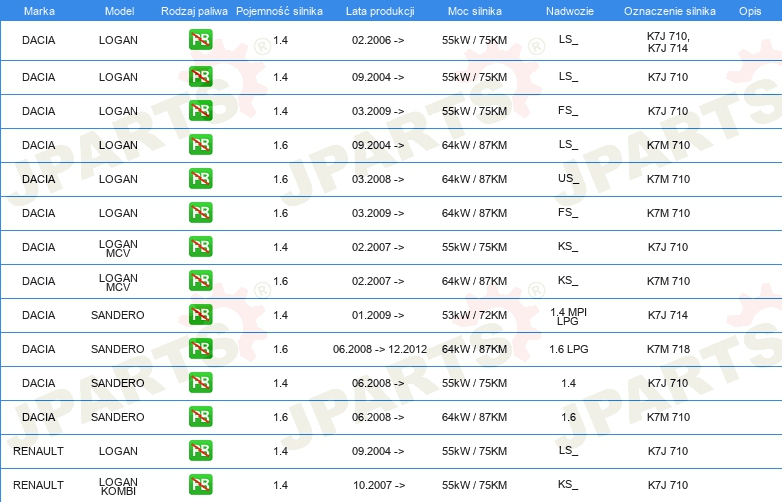This screenshot has height=502, width=782.
Task: Select the 'US_' body type cell
Action: [x=568, y=178]
